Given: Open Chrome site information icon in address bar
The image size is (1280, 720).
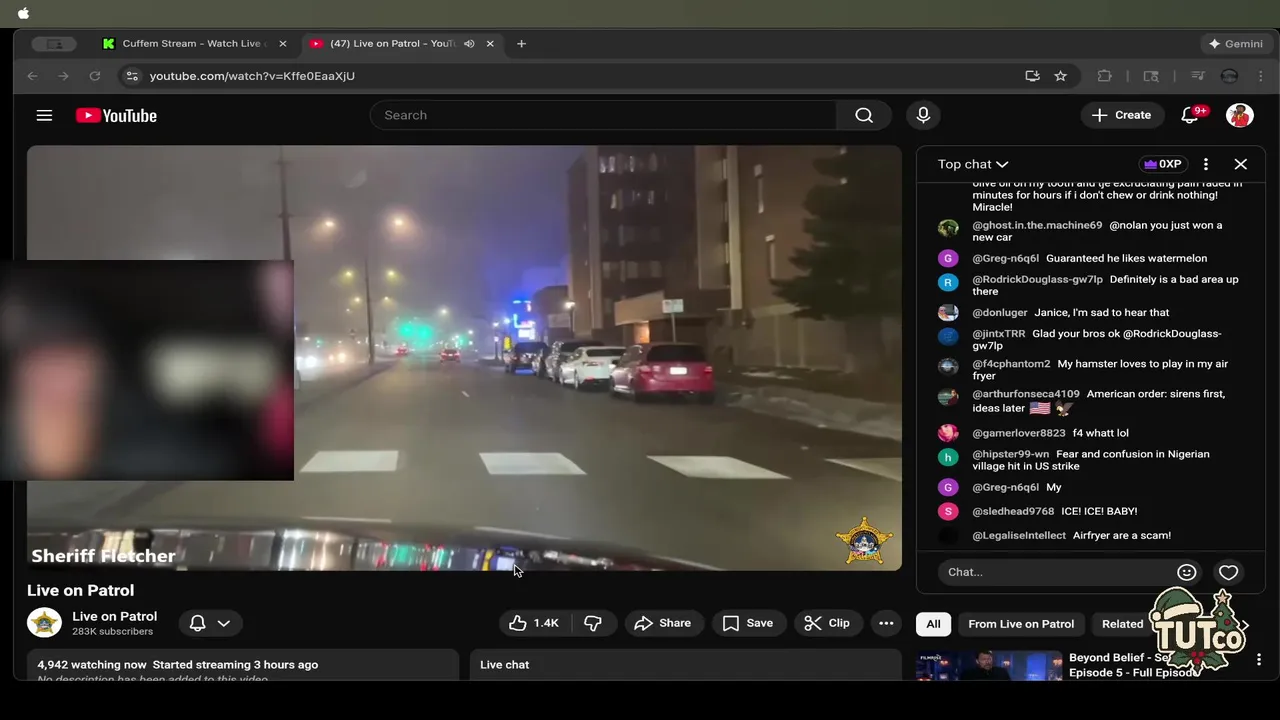Looking at the screenshot, I should (x=132, y=76).
